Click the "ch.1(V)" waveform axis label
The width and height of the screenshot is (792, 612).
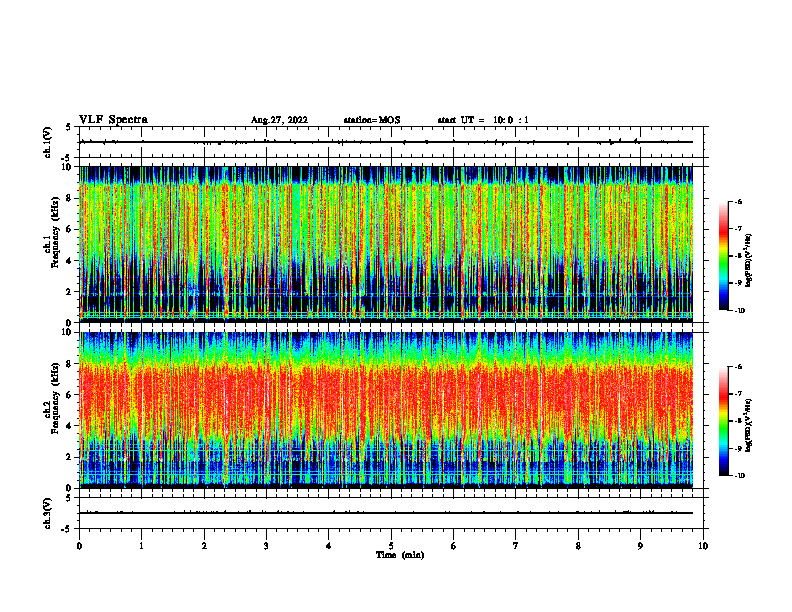click(48, 142)
